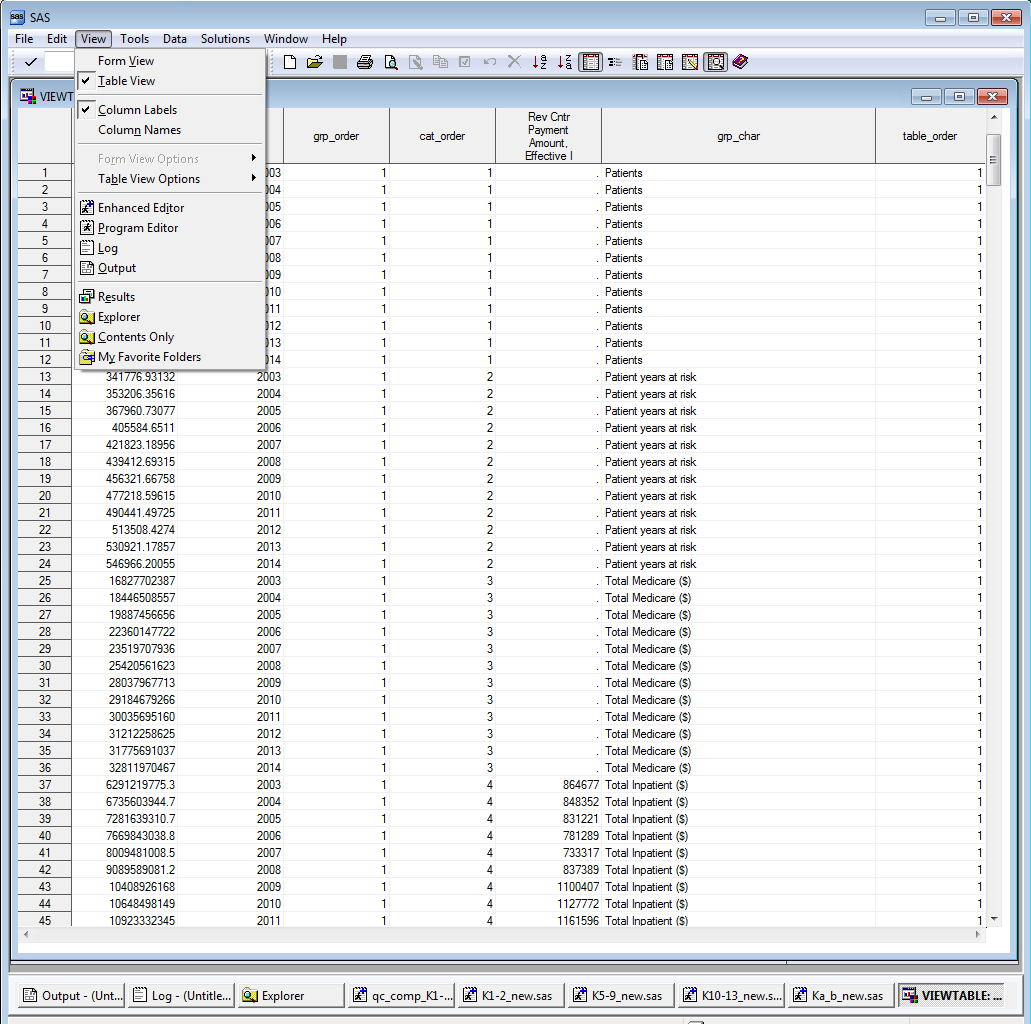This screenshot has width=1031, height=1024.
Task: Open the Data menu in menu bar
Action: 175,39
